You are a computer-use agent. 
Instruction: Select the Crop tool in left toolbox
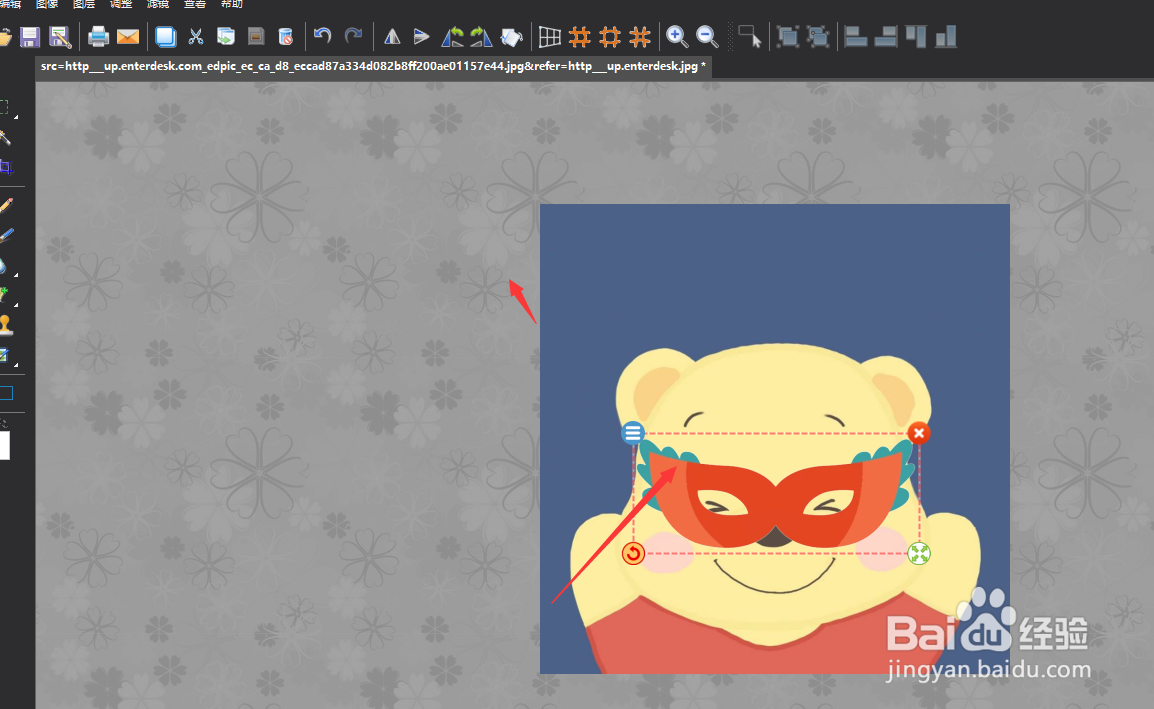tap(6, 167)
